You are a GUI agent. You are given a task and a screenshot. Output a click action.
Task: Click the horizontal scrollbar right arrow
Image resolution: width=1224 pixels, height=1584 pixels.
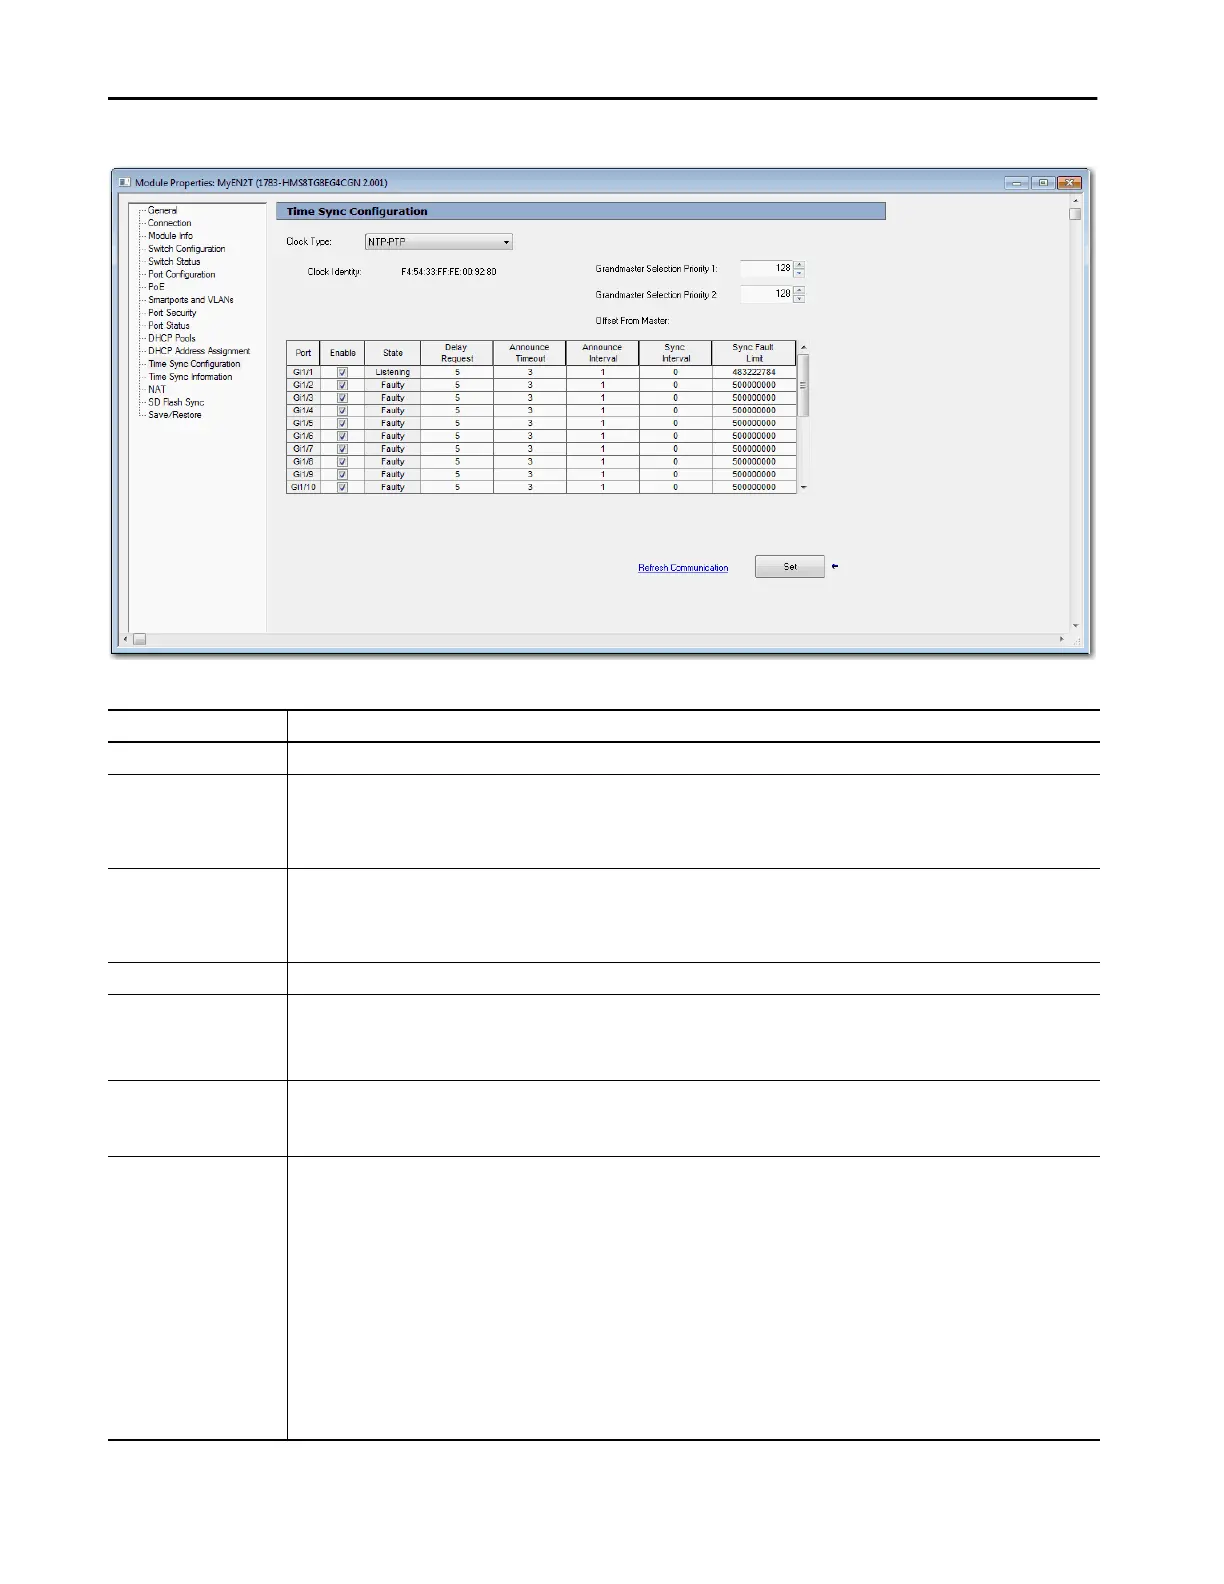point(1062,639)
